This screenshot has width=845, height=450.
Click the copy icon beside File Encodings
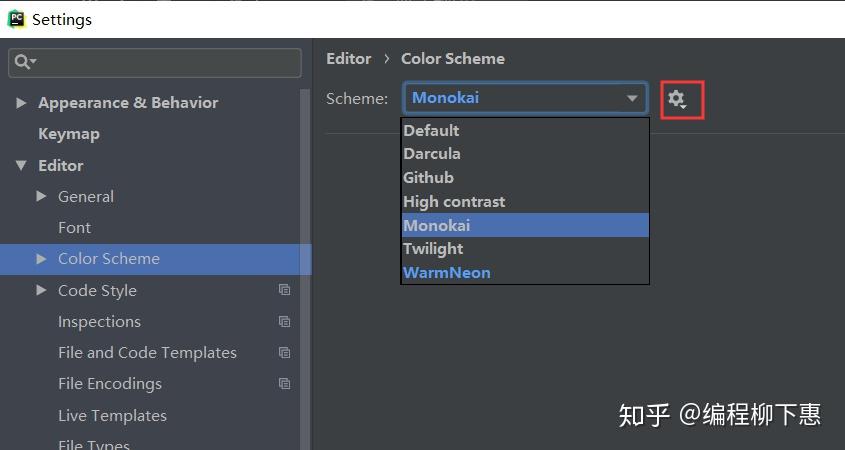284,384
